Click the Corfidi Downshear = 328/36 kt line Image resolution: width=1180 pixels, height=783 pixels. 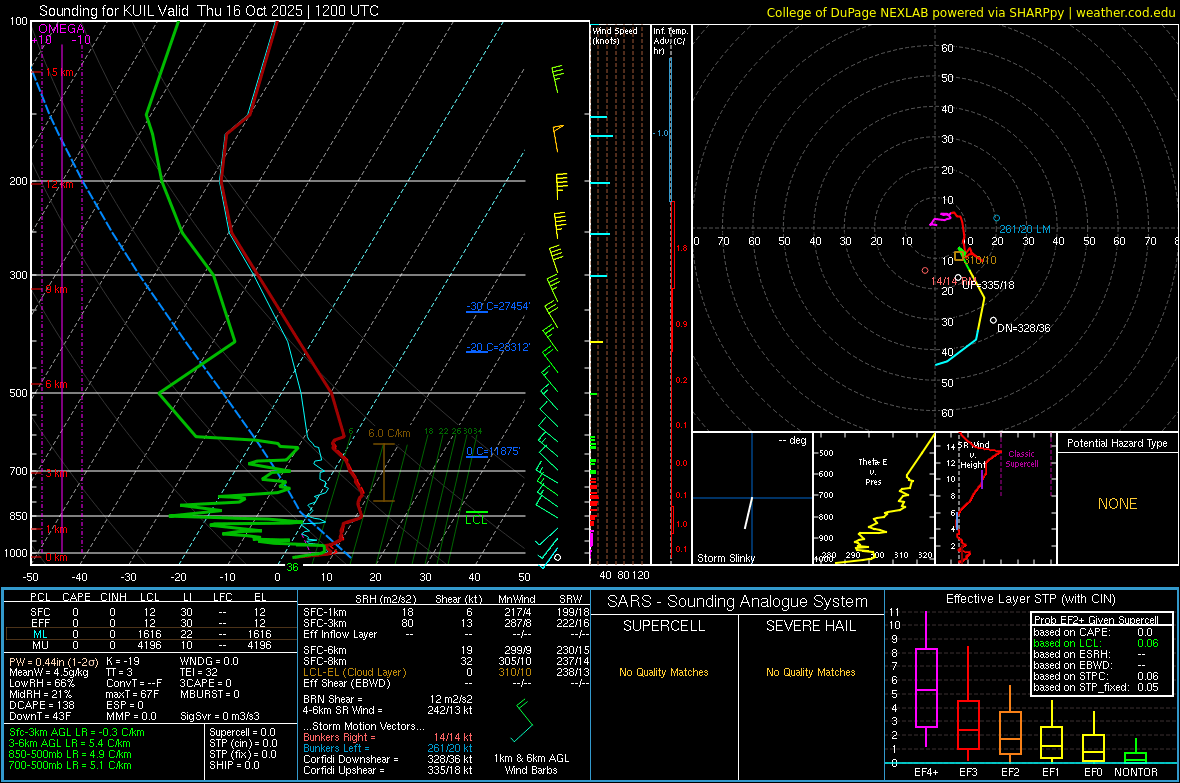coord(388,759)
